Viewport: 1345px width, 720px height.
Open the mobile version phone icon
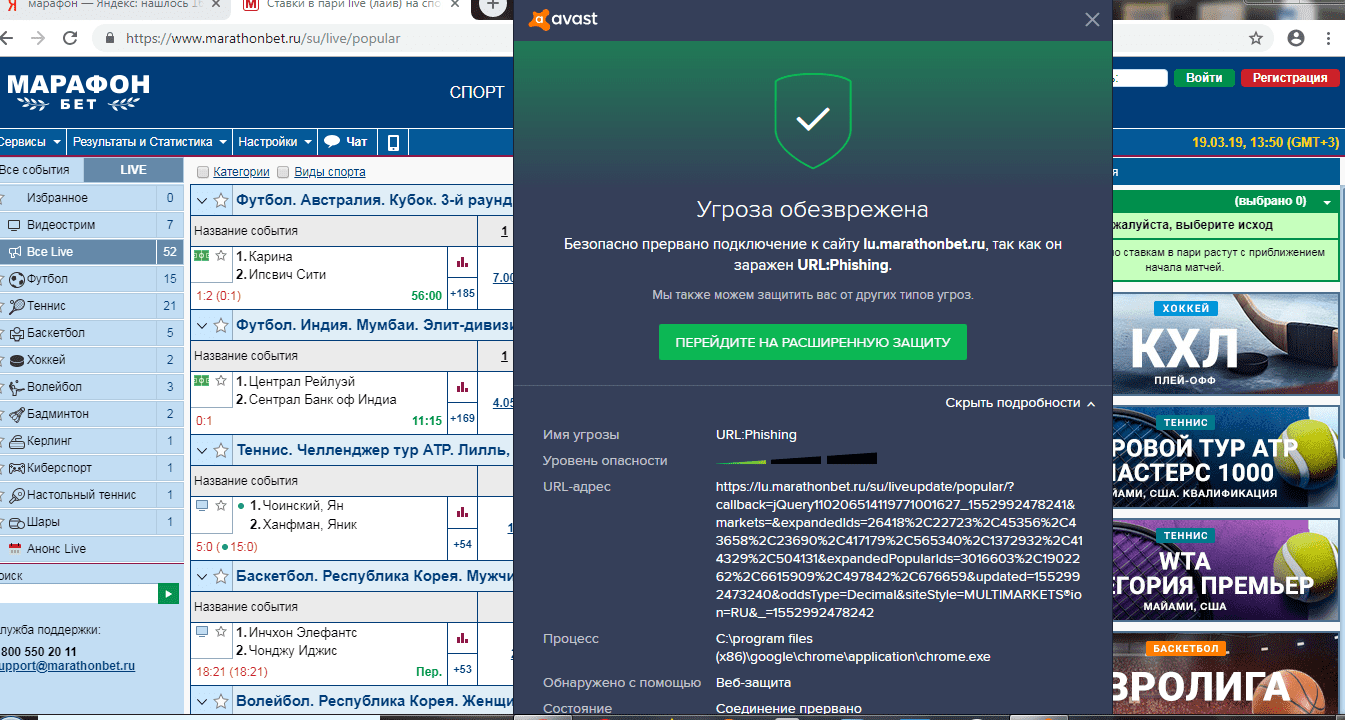tap(393, 142)
